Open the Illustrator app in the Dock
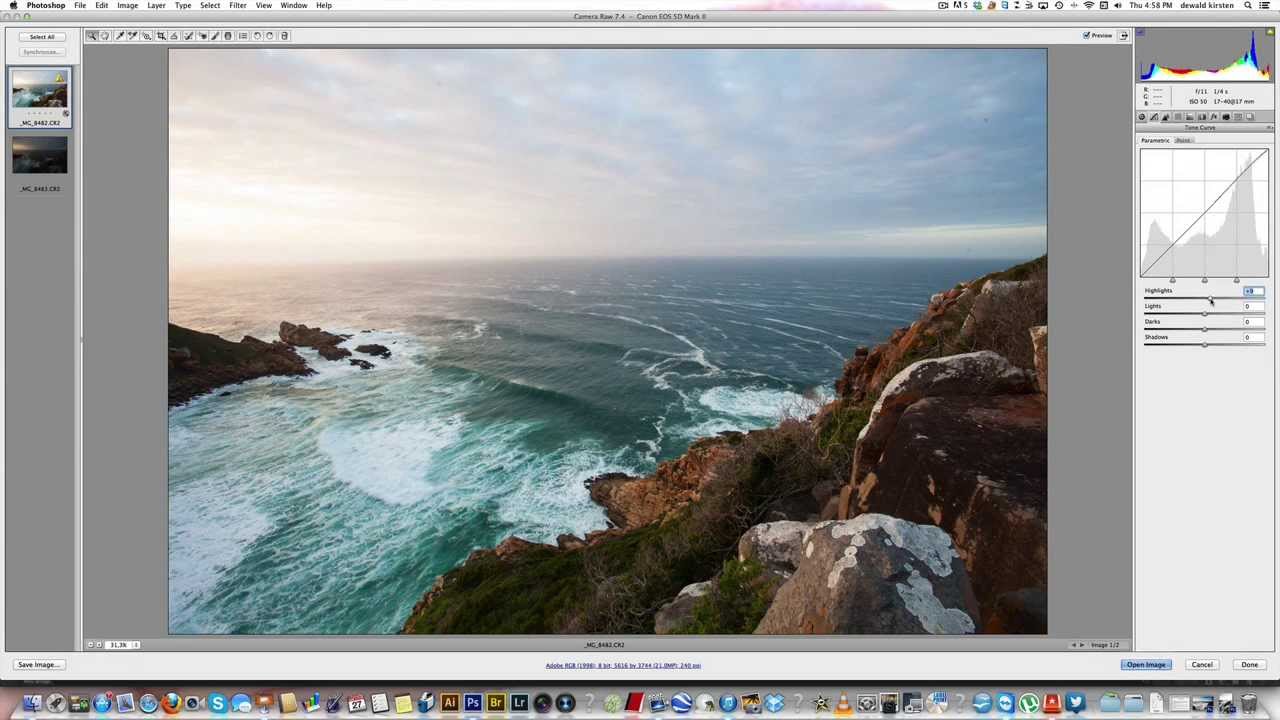 coord(449,703)
